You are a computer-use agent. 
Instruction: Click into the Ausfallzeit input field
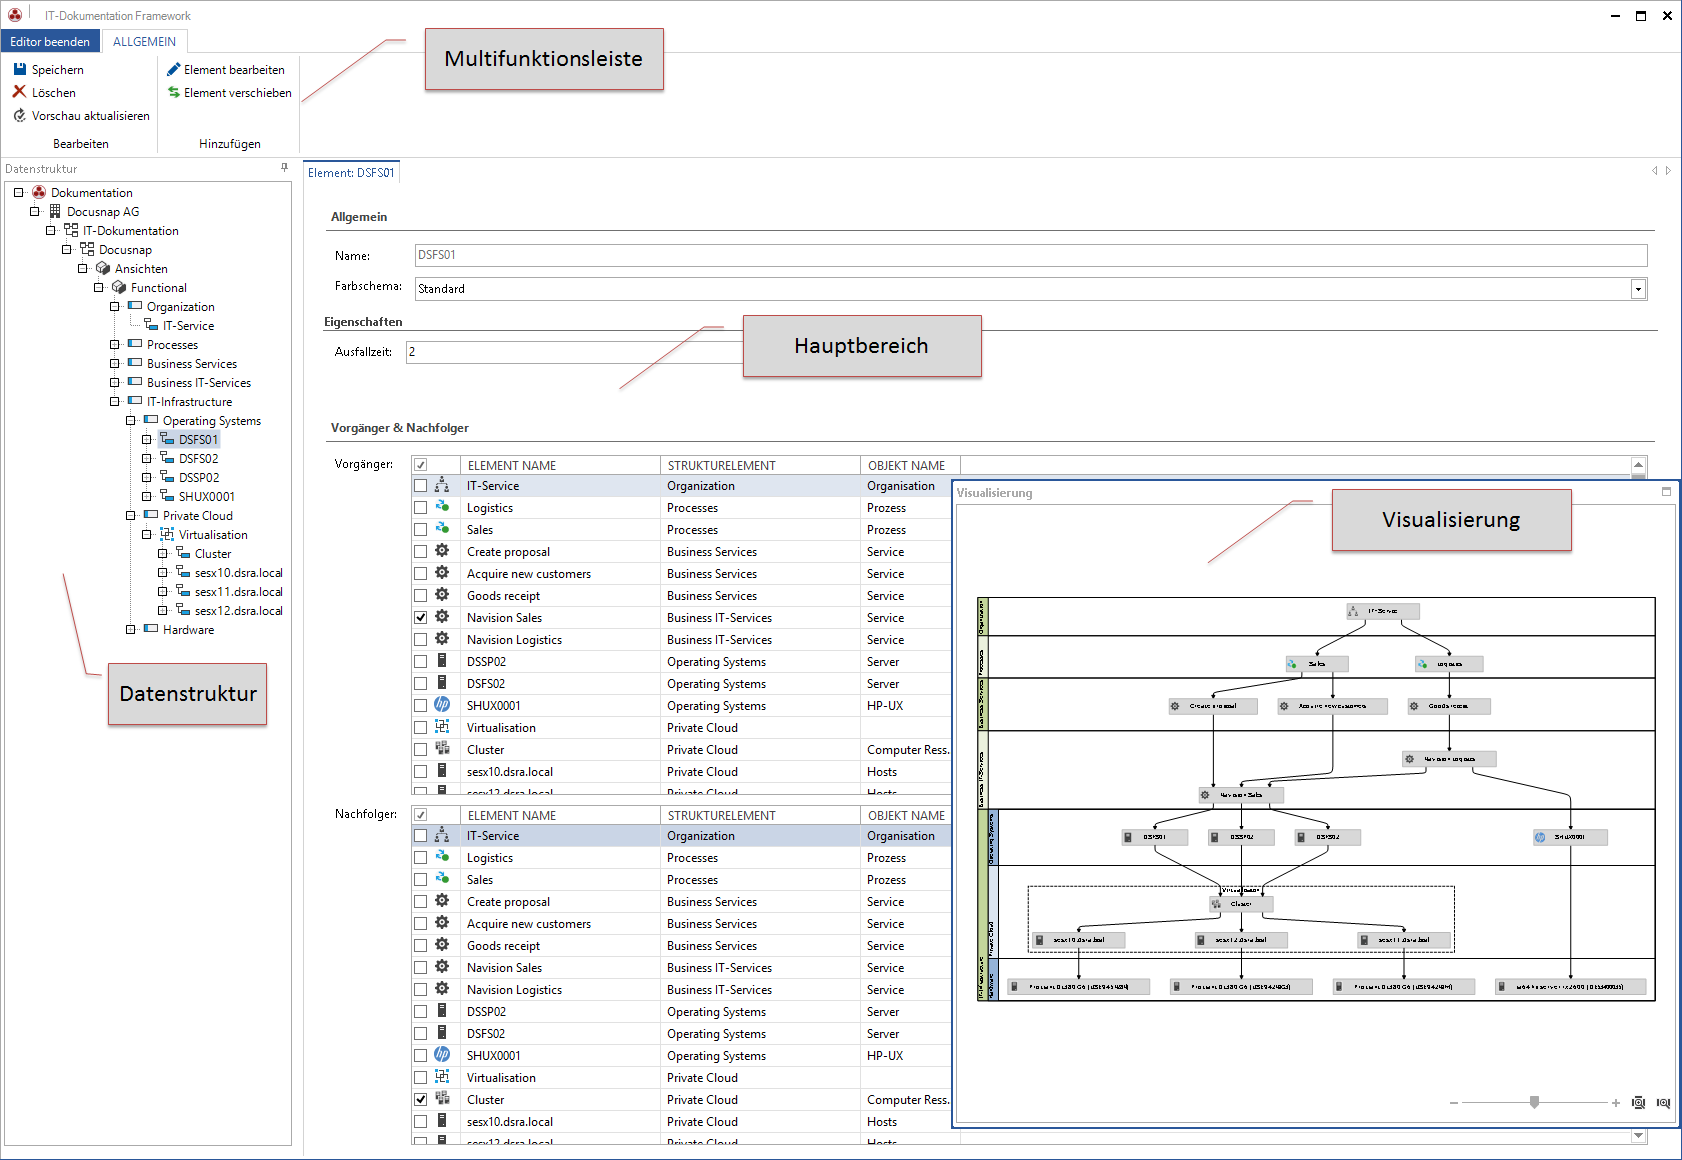[x=575, y=352]
